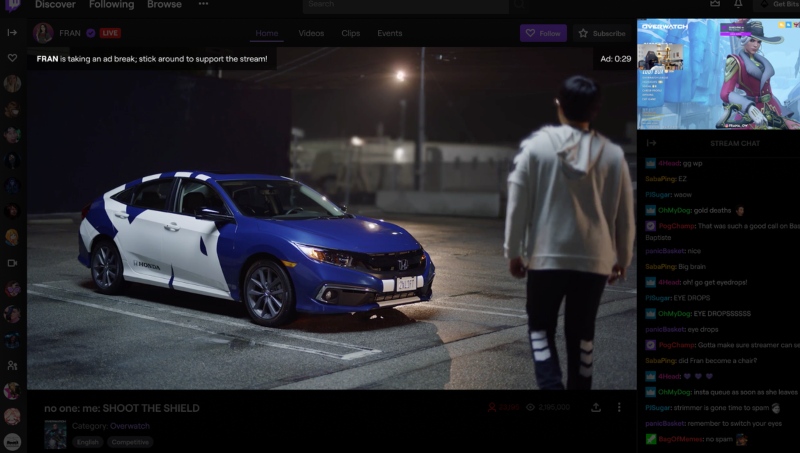The height and width of the screenshot is (453, 800).
Task: Collapse the stream chat with arrow icon
Action: [x=651, y=143]
